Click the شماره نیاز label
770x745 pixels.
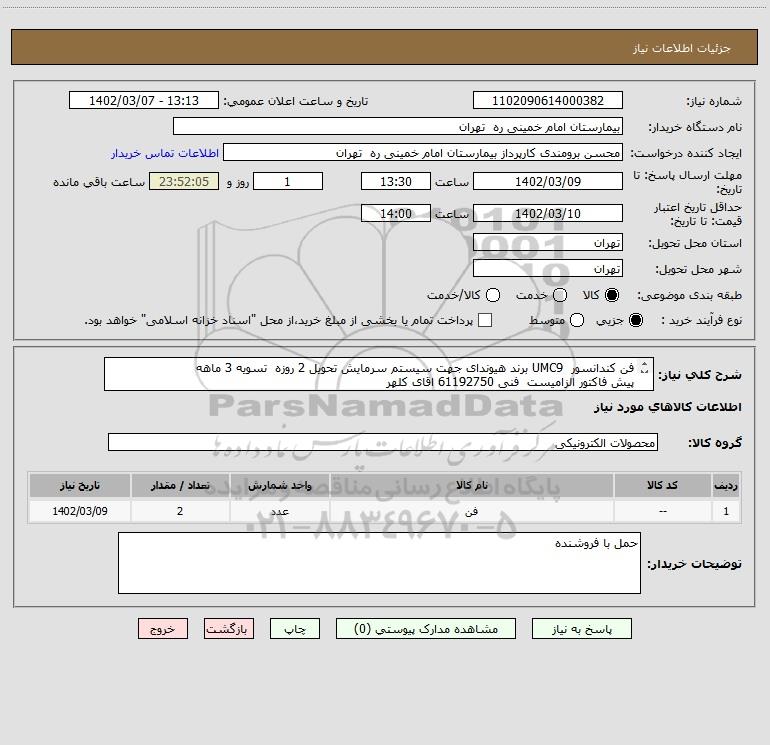click(714, 102)
